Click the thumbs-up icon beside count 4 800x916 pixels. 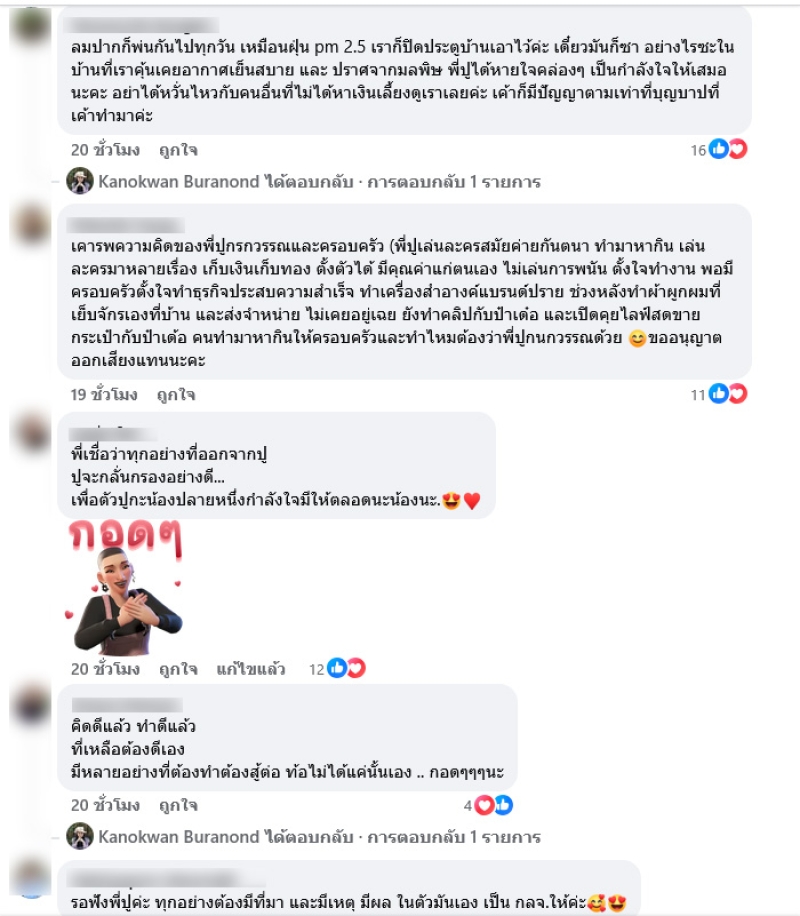click(x=504, y=806)
